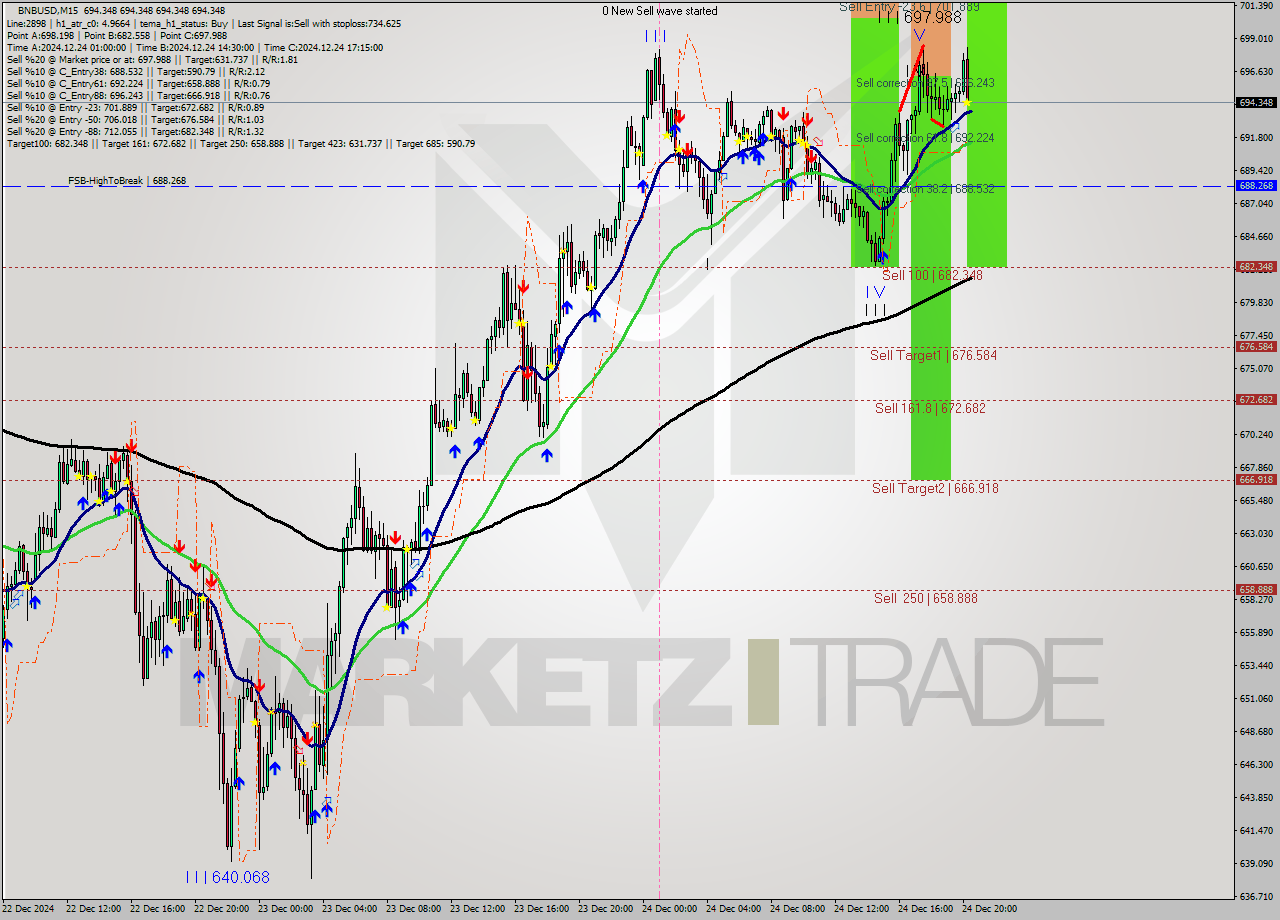Click the blue 688.268 price tag

[x=1256, y=186]
